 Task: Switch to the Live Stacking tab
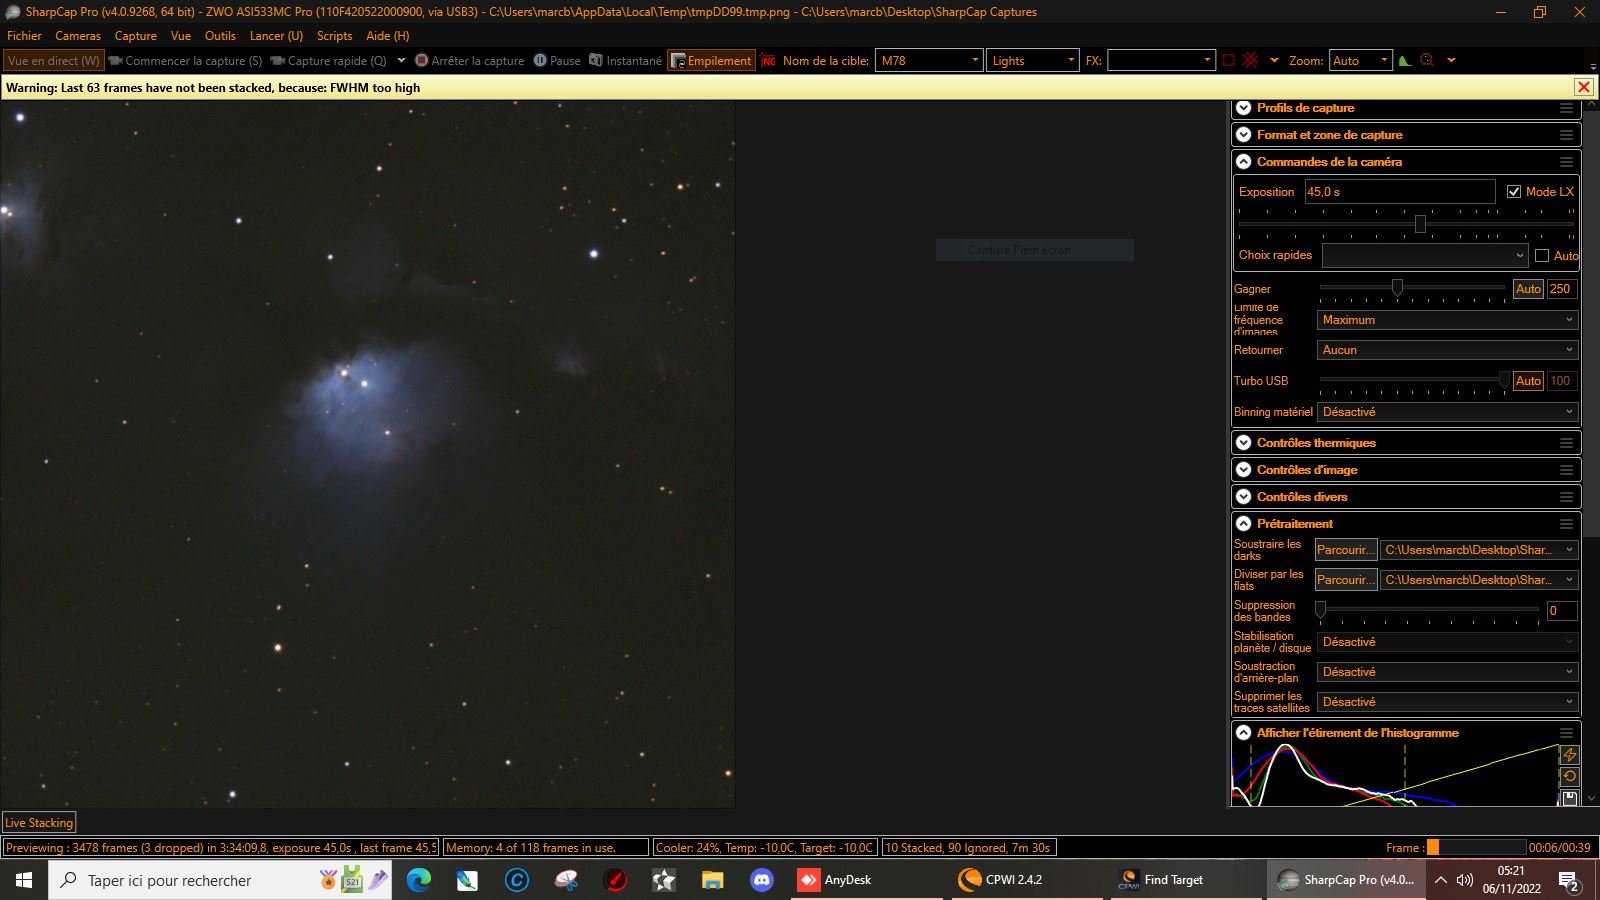[39, 823]
